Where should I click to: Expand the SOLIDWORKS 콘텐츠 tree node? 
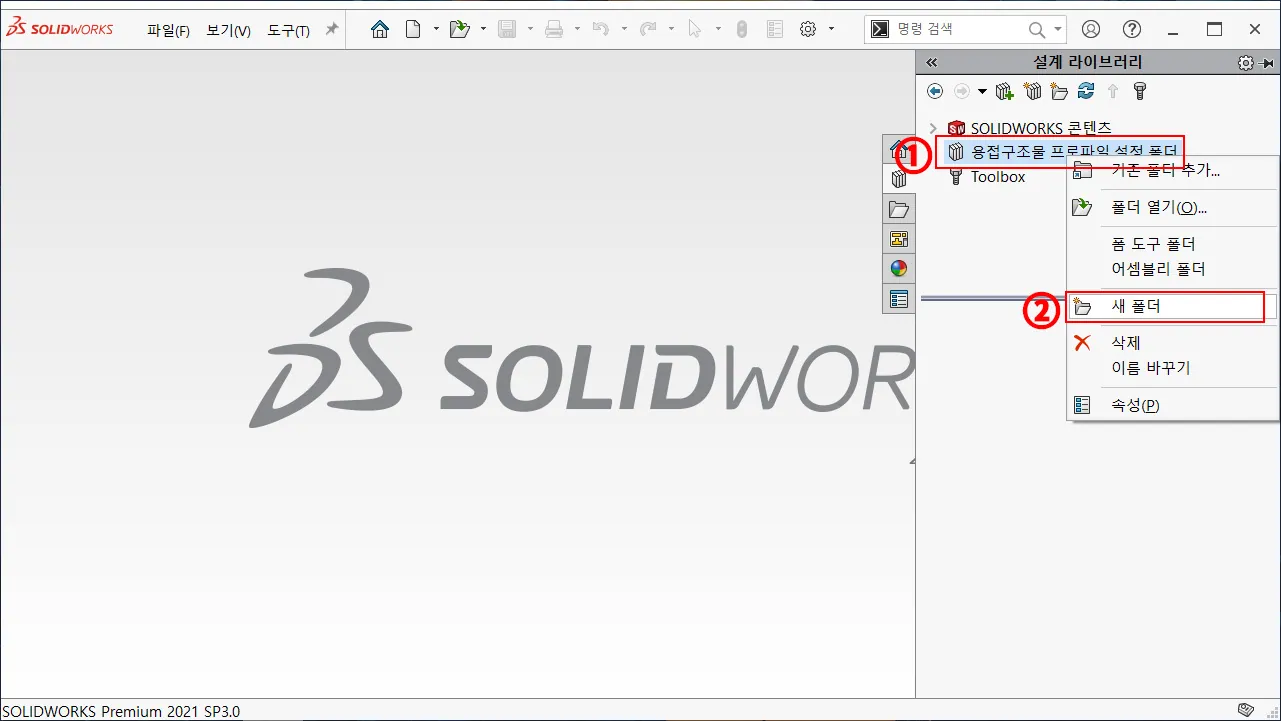tap(933, 128)
